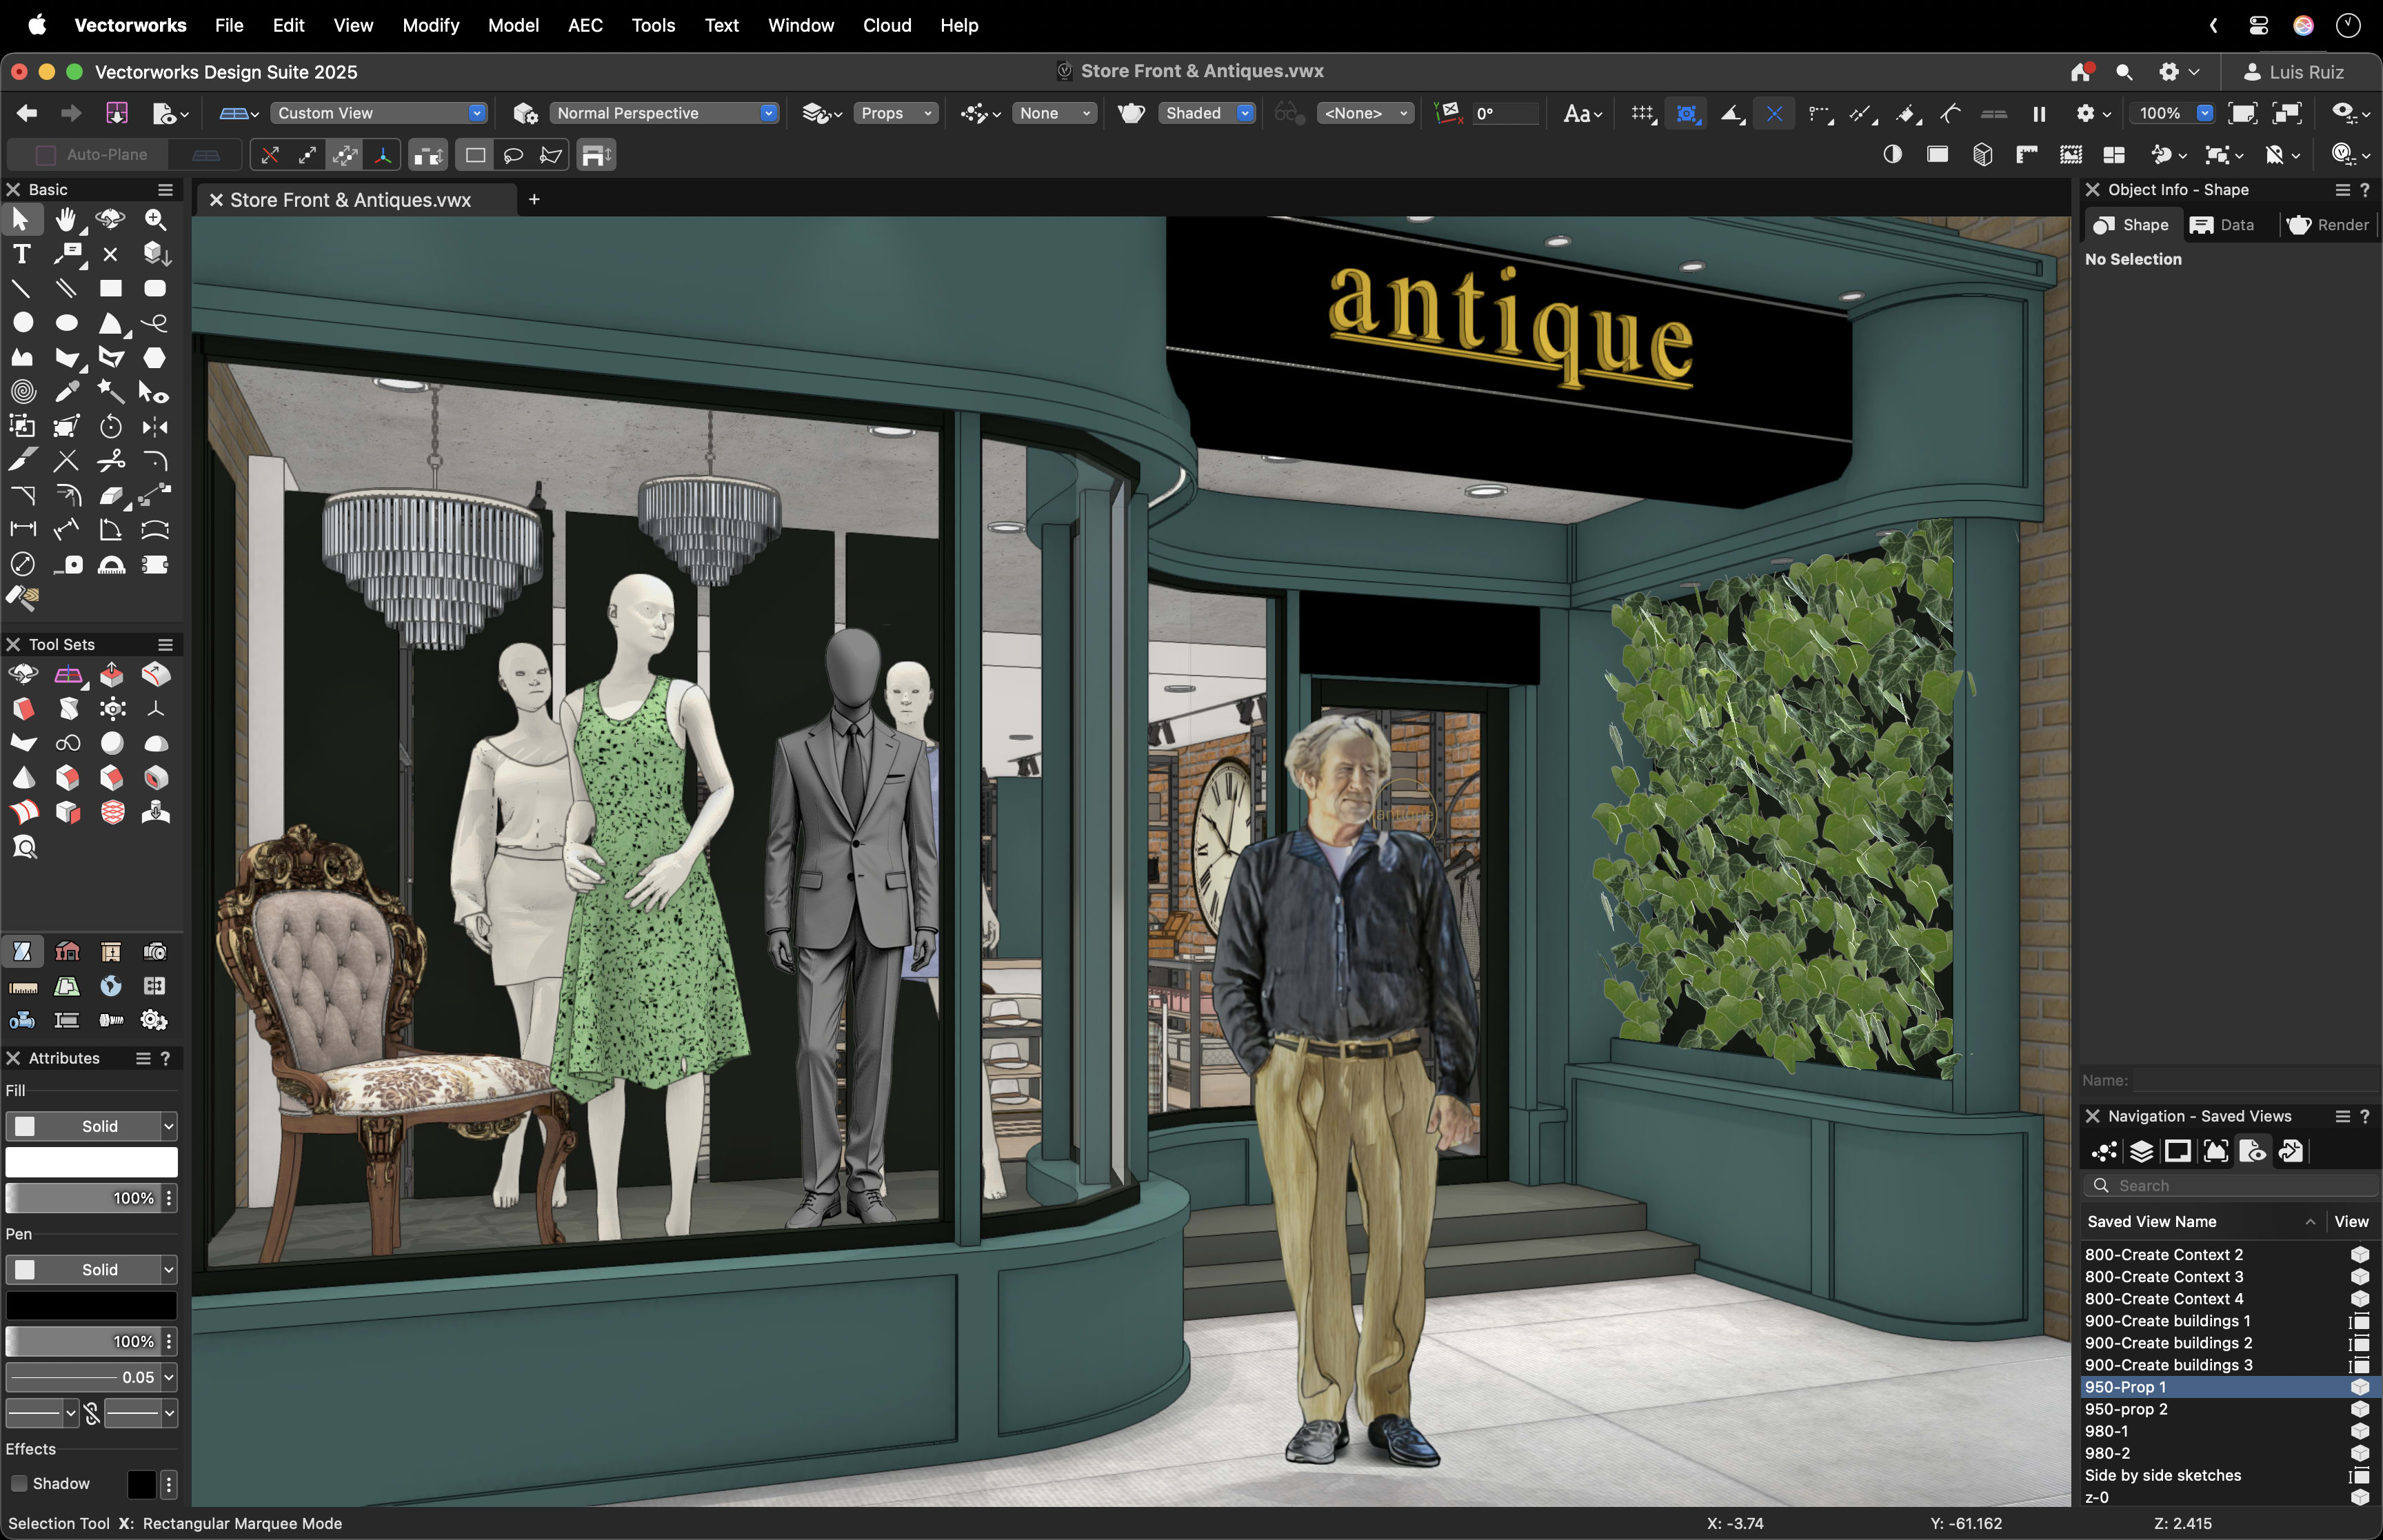
Task: Select the Mirror tool
Action: (155, 427)
